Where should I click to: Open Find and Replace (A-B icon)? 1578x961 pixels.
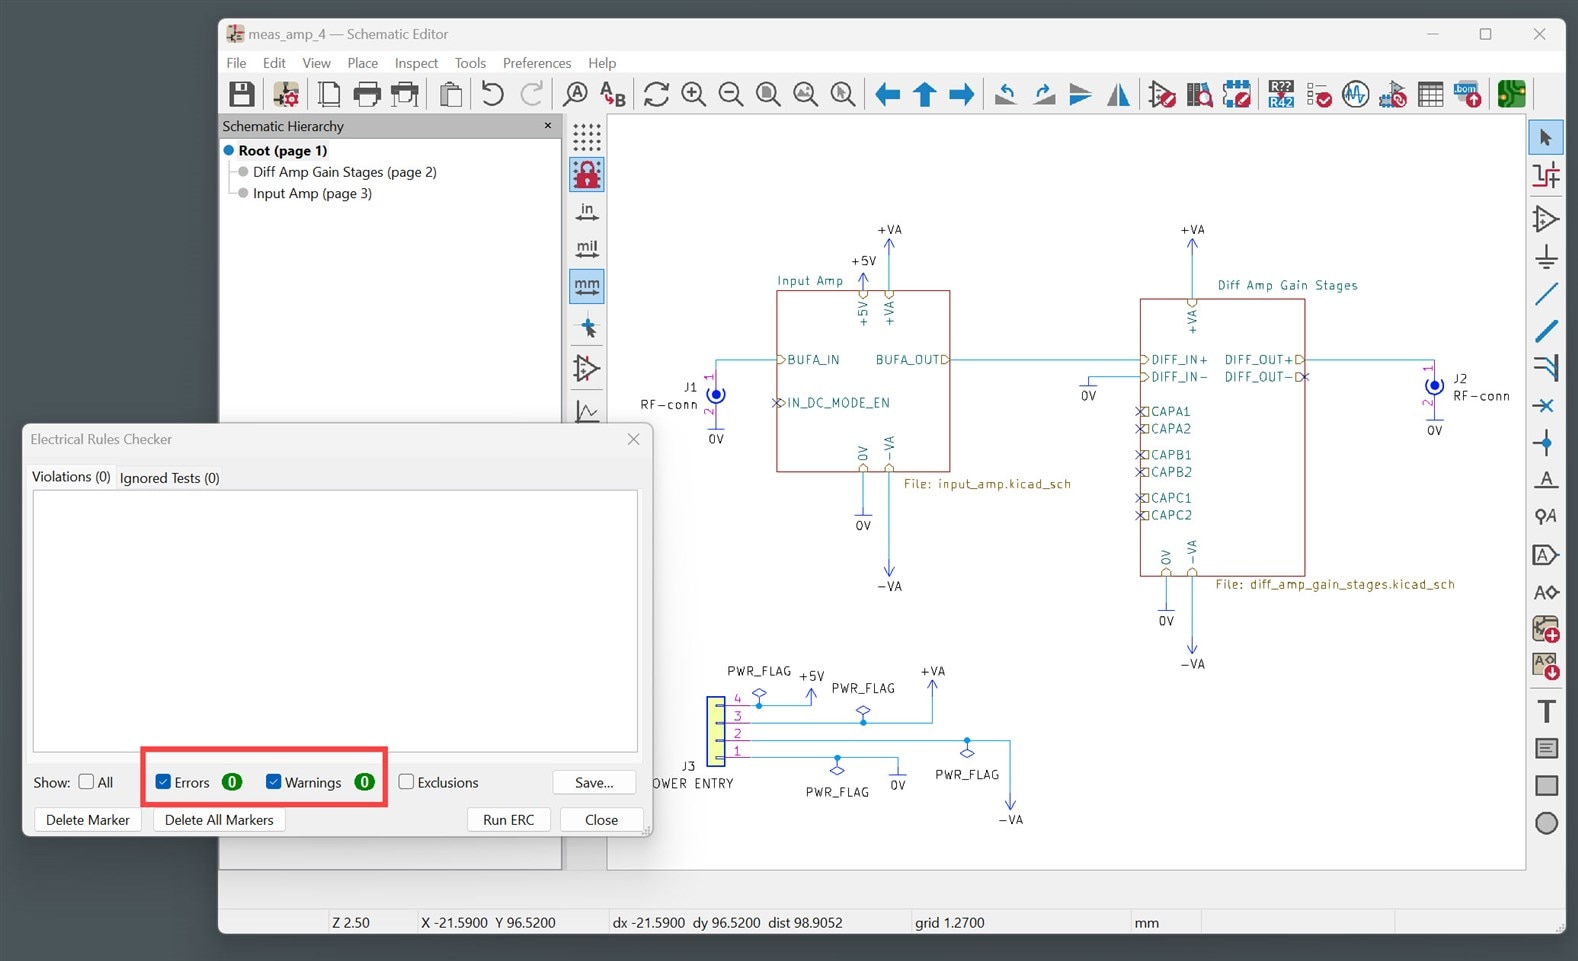coord(613,94)
